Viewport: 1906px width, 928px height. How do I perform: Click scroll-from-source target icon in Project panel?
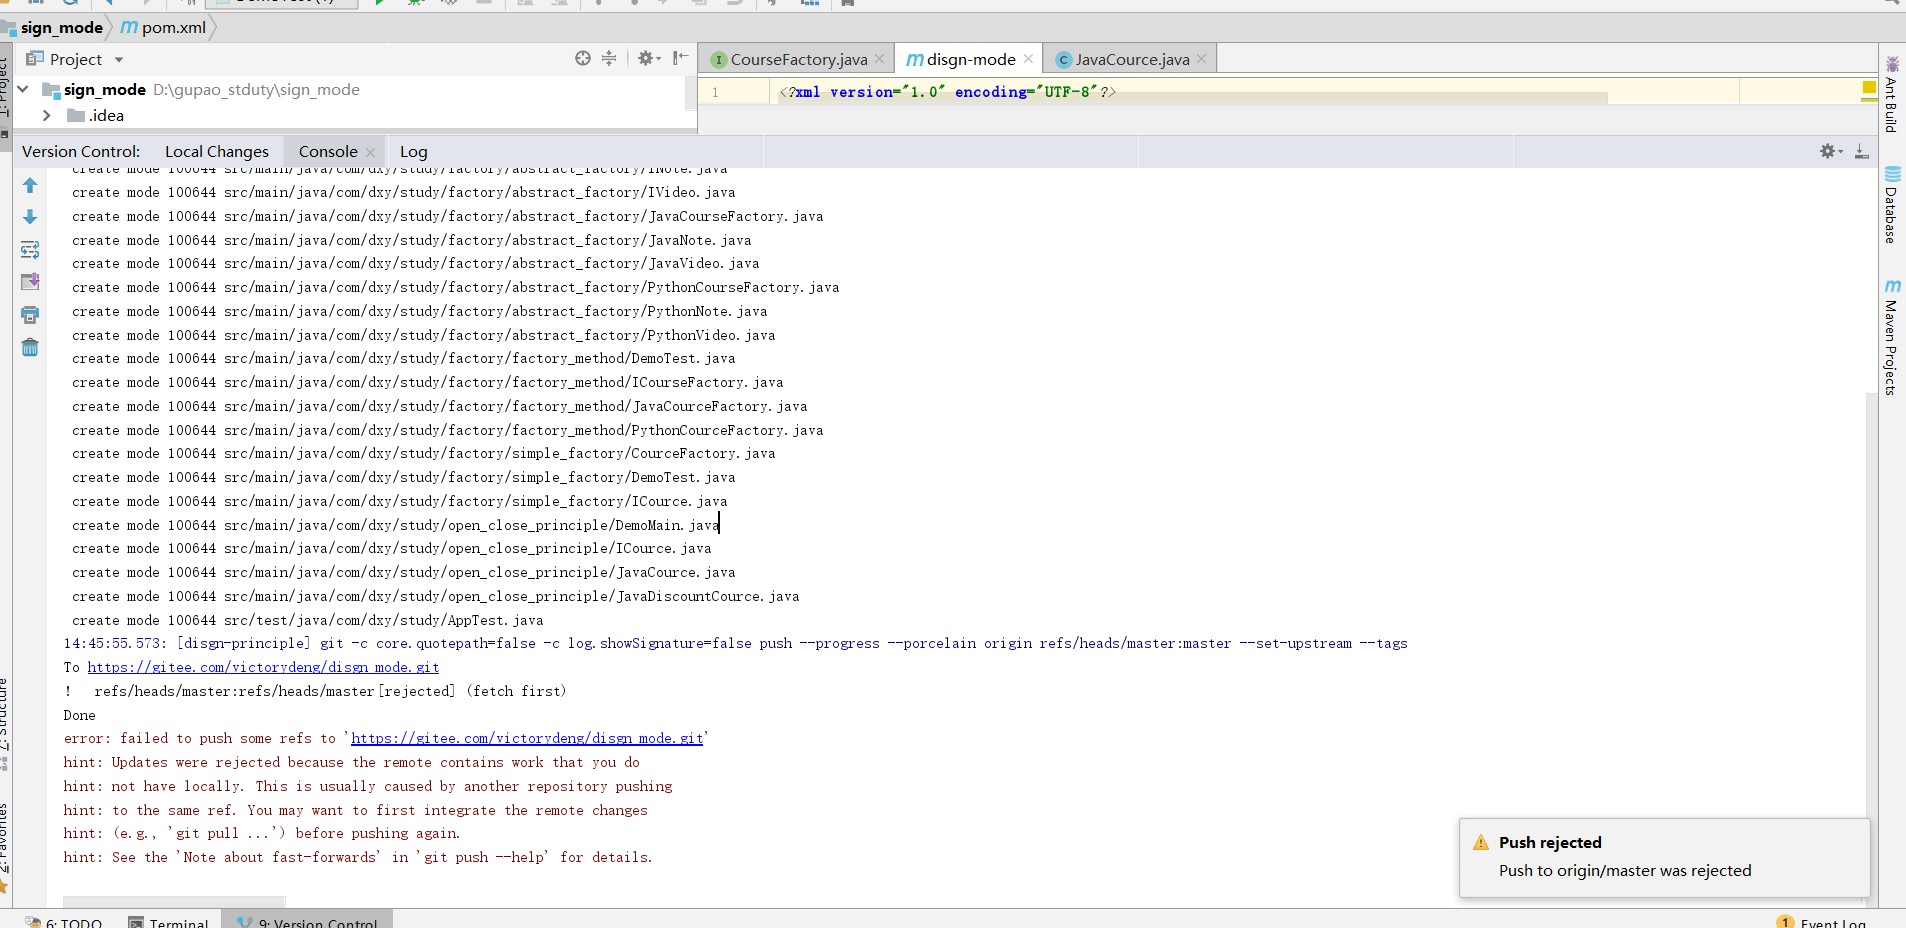click(x=583, y=59)
